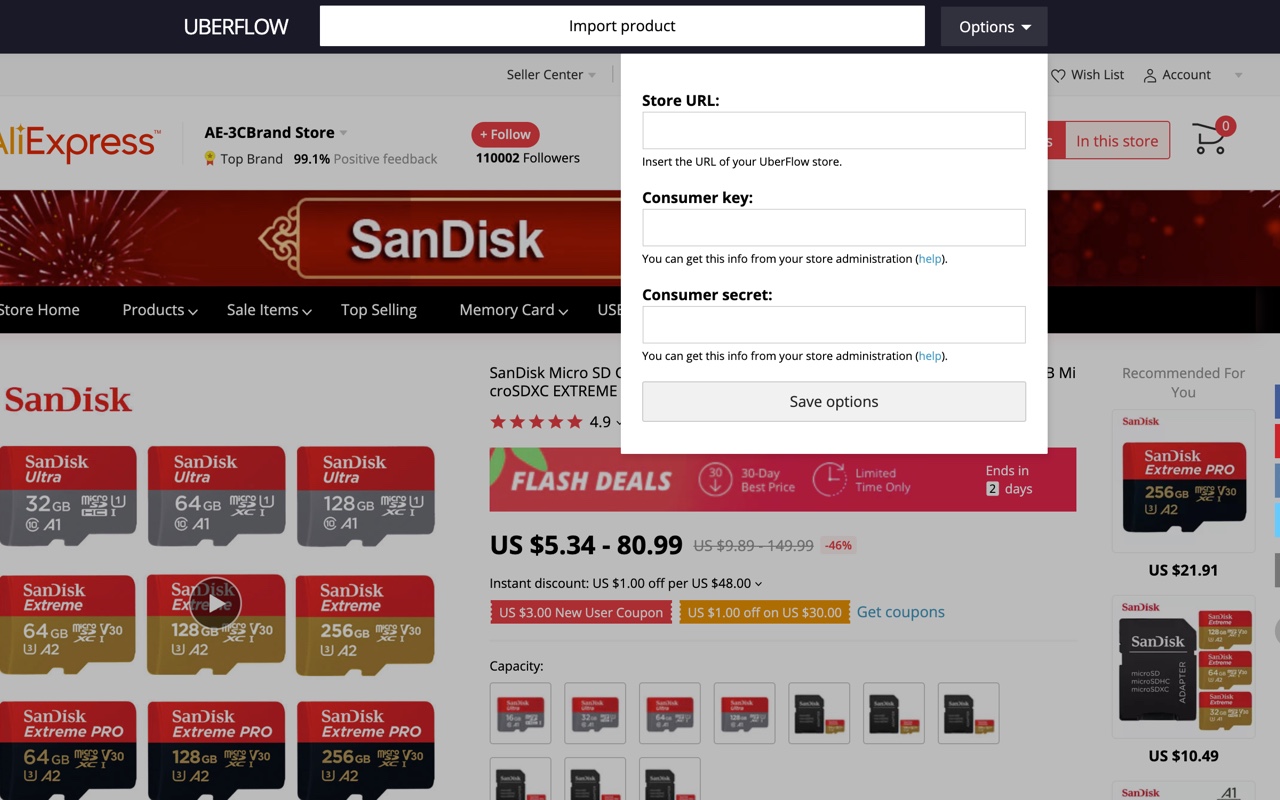This screenshot has height=800, width=1280.
Task: Click the 110002 Followers text
Action: pos(528,158)
